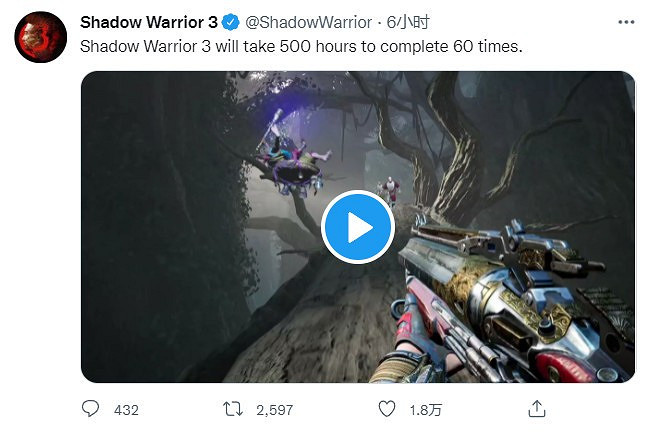Click the reply speech bubble icon

[90, 409]
